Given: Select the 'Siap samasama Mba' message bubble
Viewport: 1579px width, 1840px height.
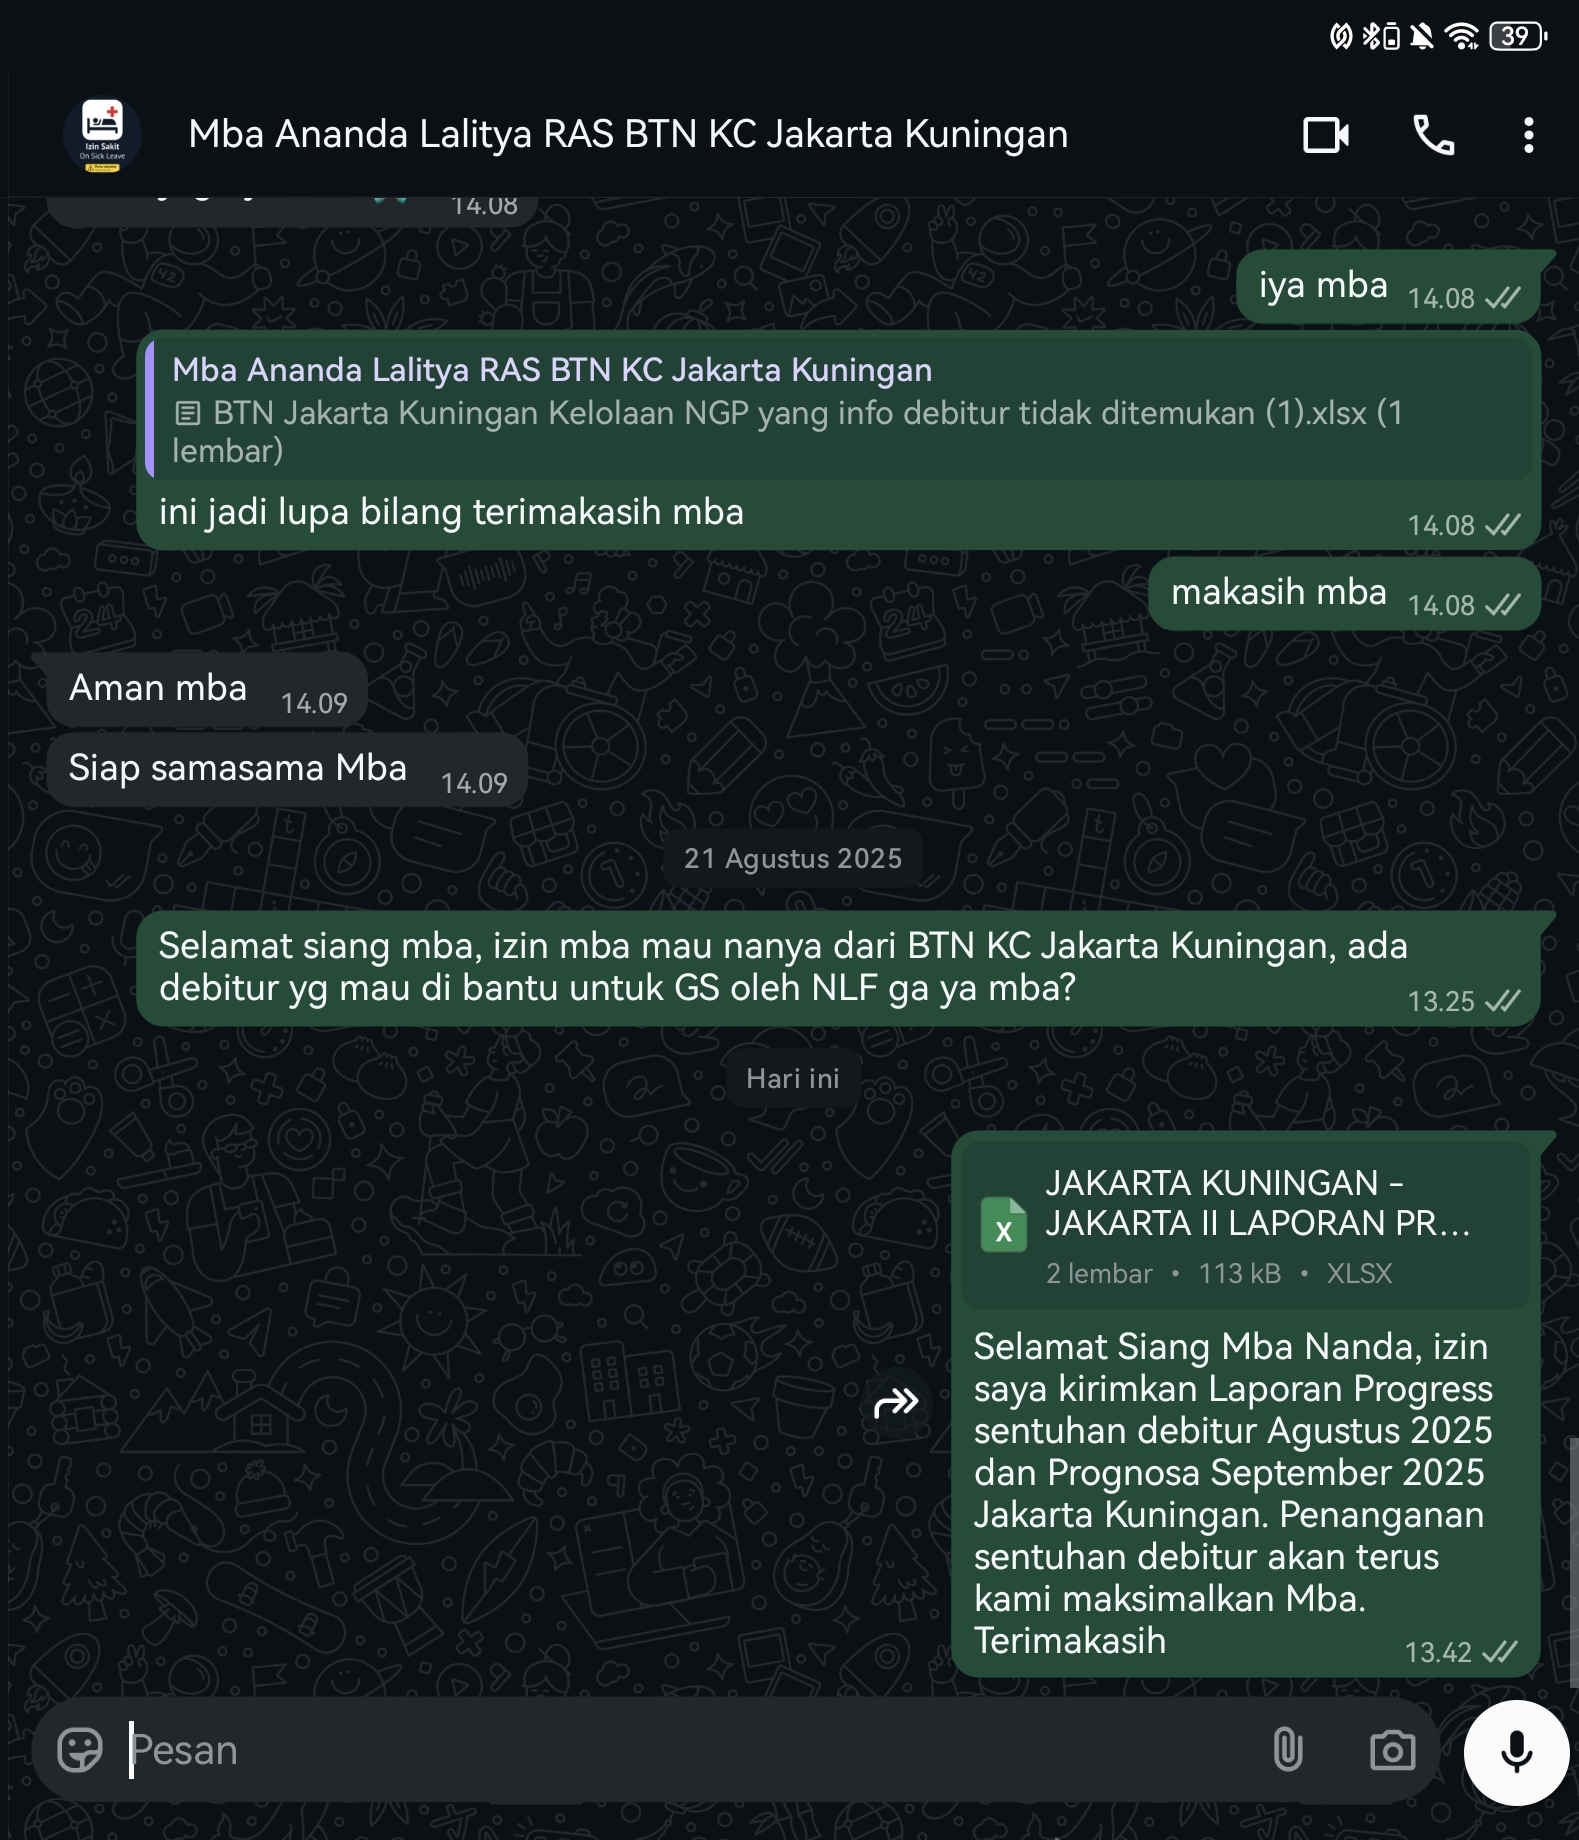Looking at the screenshot, I should coord(287,770).
